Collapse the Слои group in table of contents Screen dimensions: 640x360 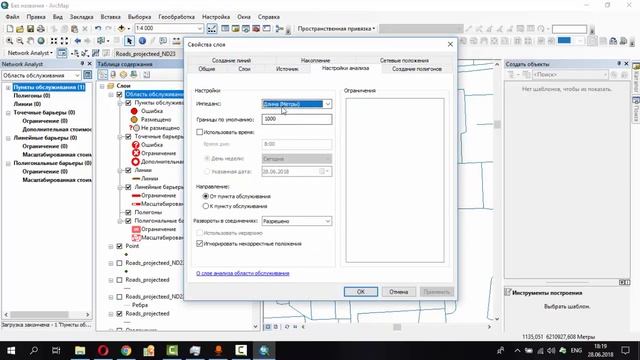102,86
